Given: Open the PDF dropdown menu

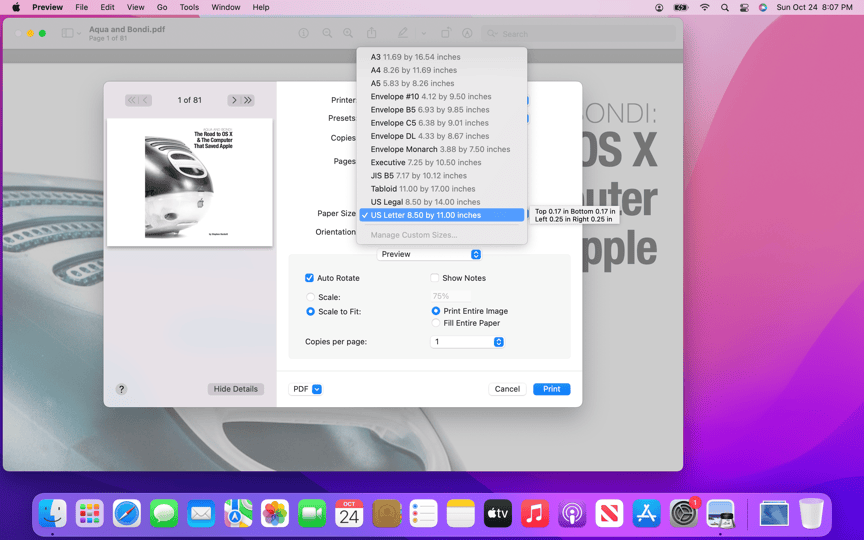Looking at the screenshot, I should click(305, 389).
